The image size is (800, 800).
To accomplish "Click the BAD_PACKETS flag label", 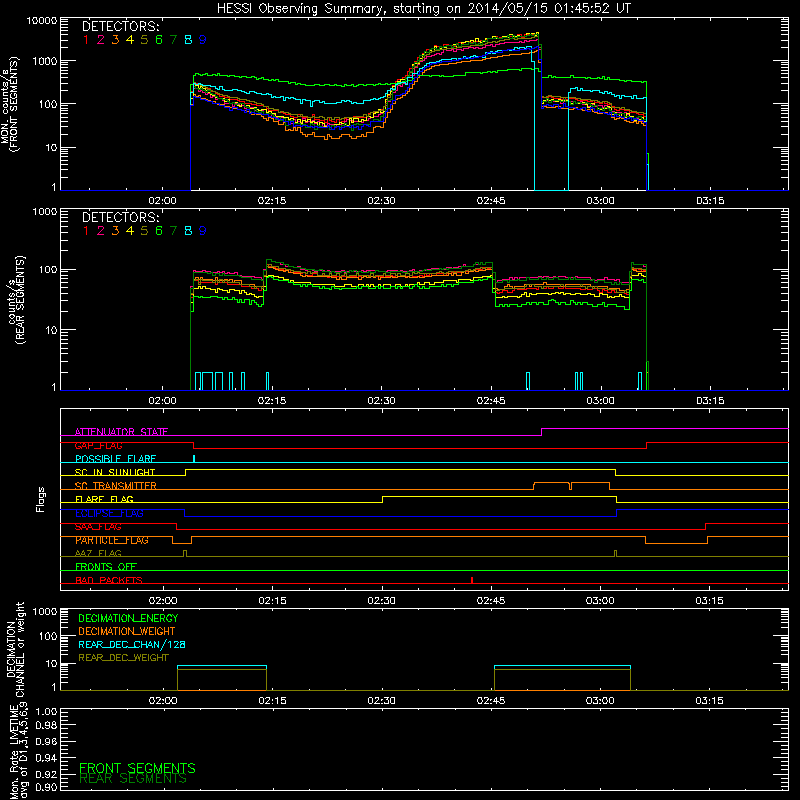I will (109, 580).
